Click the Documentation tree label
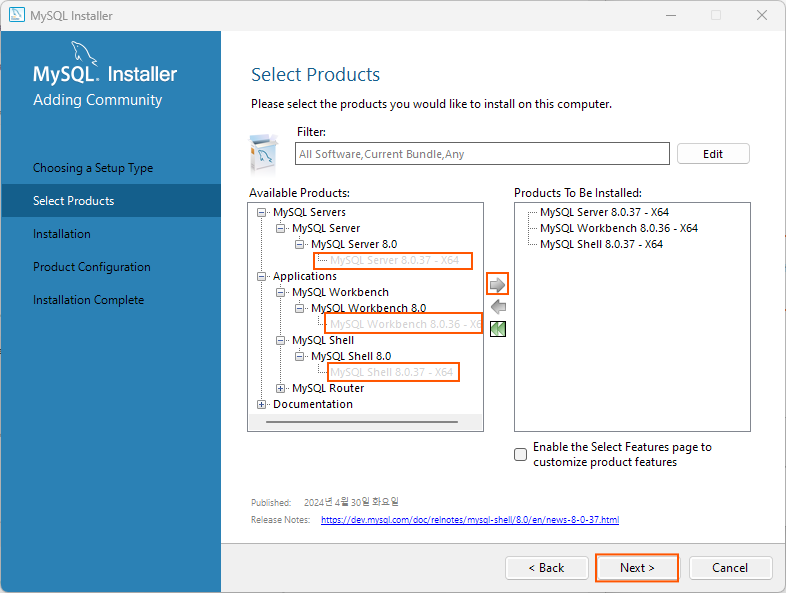 (313, 405)
